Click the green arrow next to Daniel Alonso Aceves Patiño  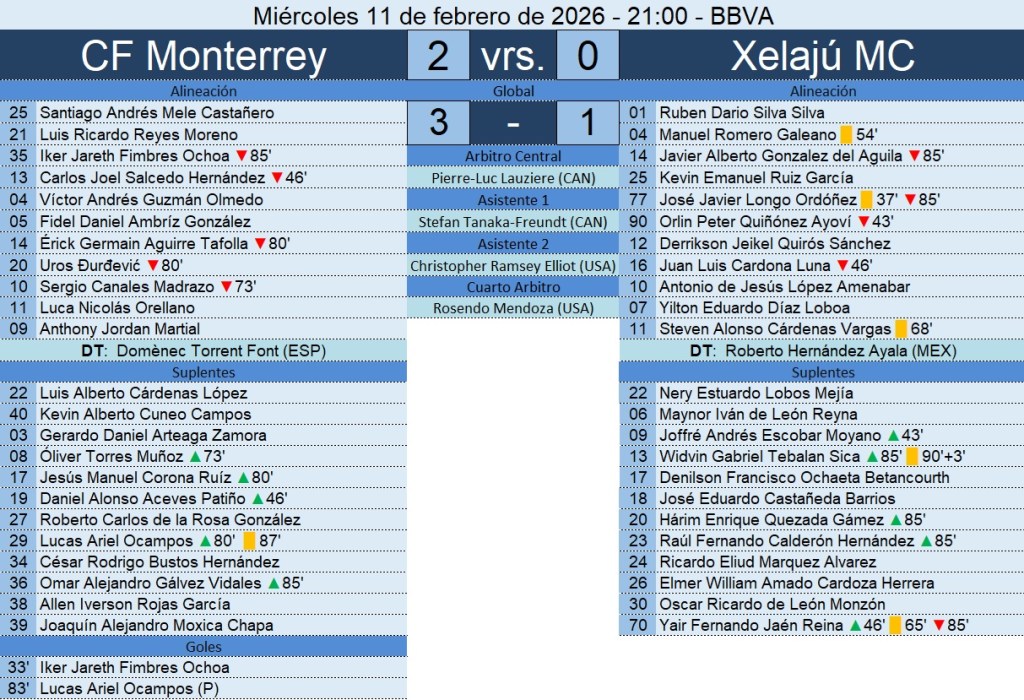point(257,499)
